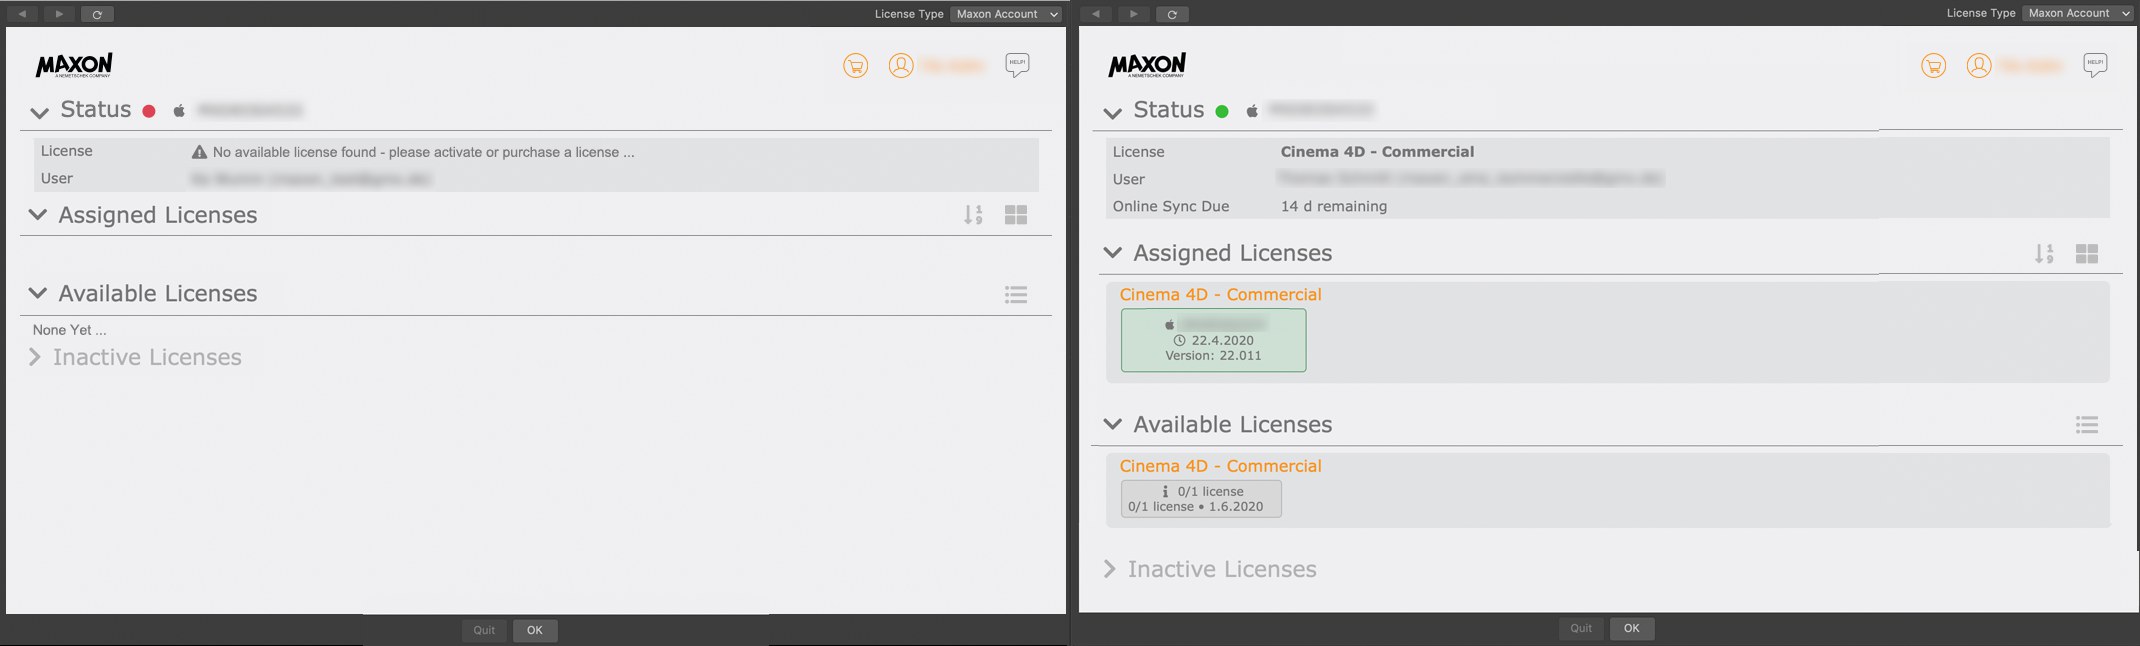Expand Inactive Licenses section in right window
2140x646 pixels.
(1110, 569)
